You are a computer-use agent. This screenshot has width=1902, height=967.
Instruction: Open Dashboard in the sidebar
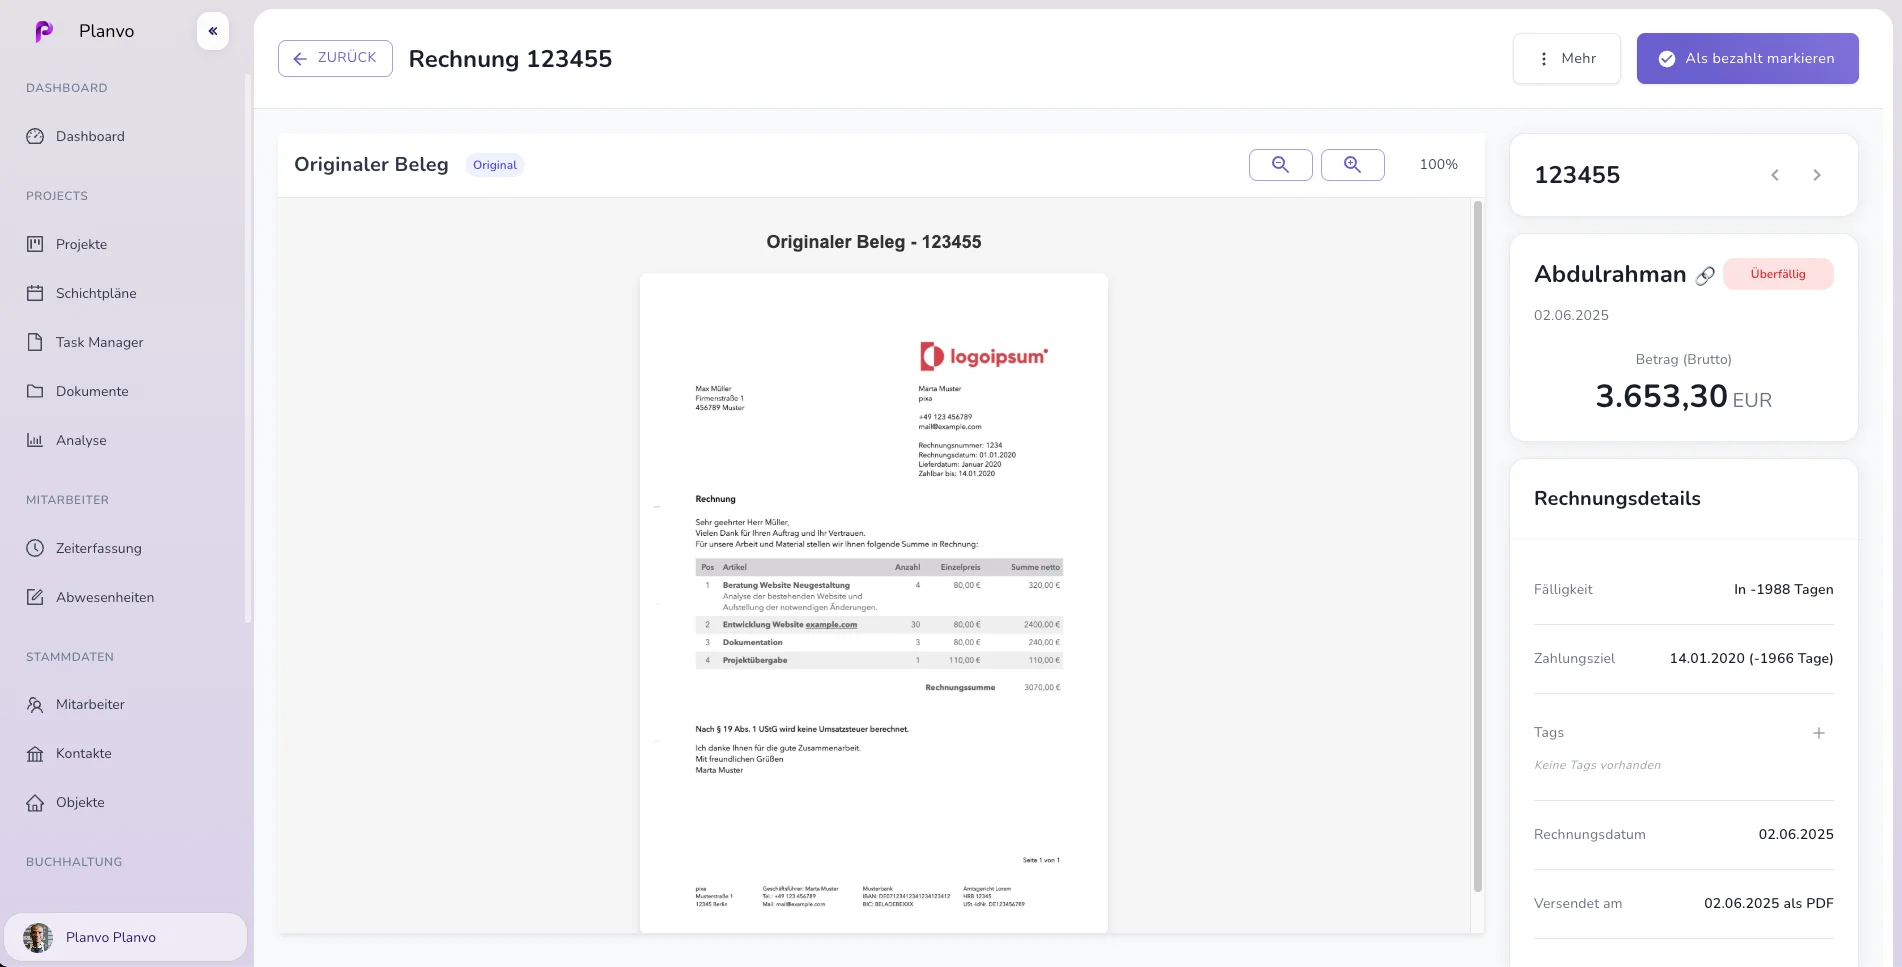pos(90,136)
